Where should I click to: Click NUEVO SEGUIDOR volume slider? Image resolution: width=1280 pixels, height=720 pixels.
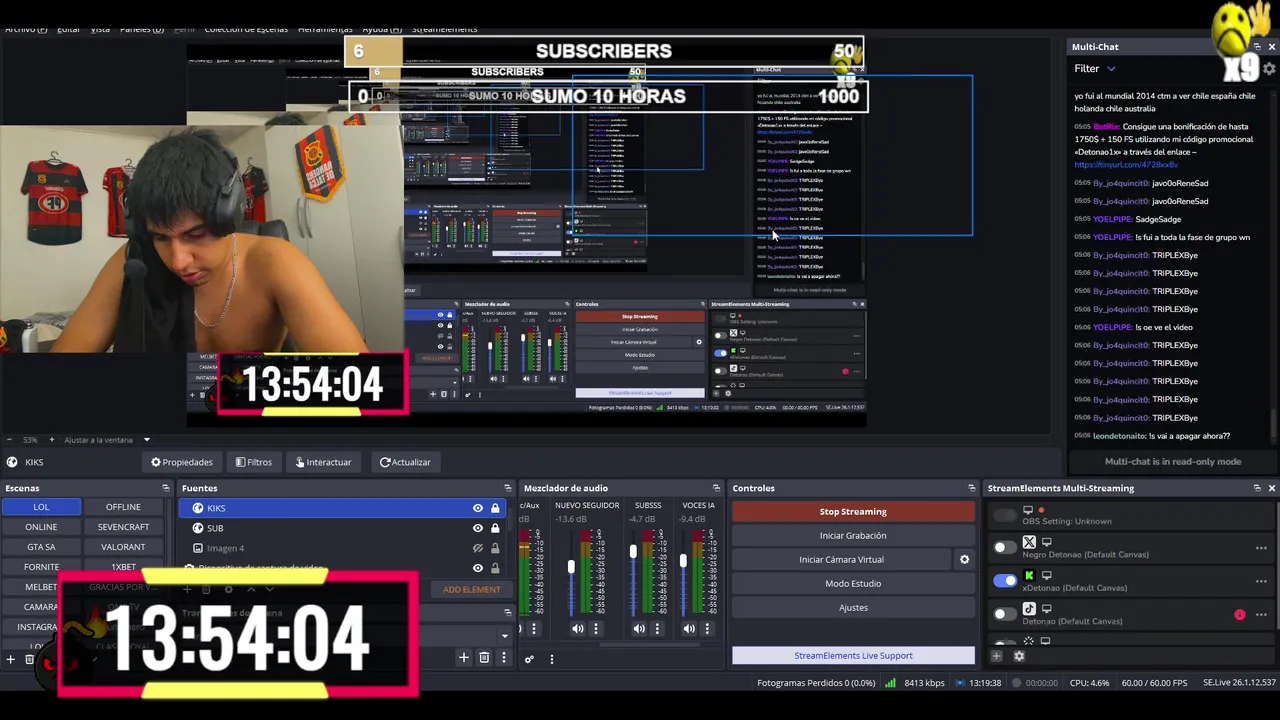coord(571,568)
